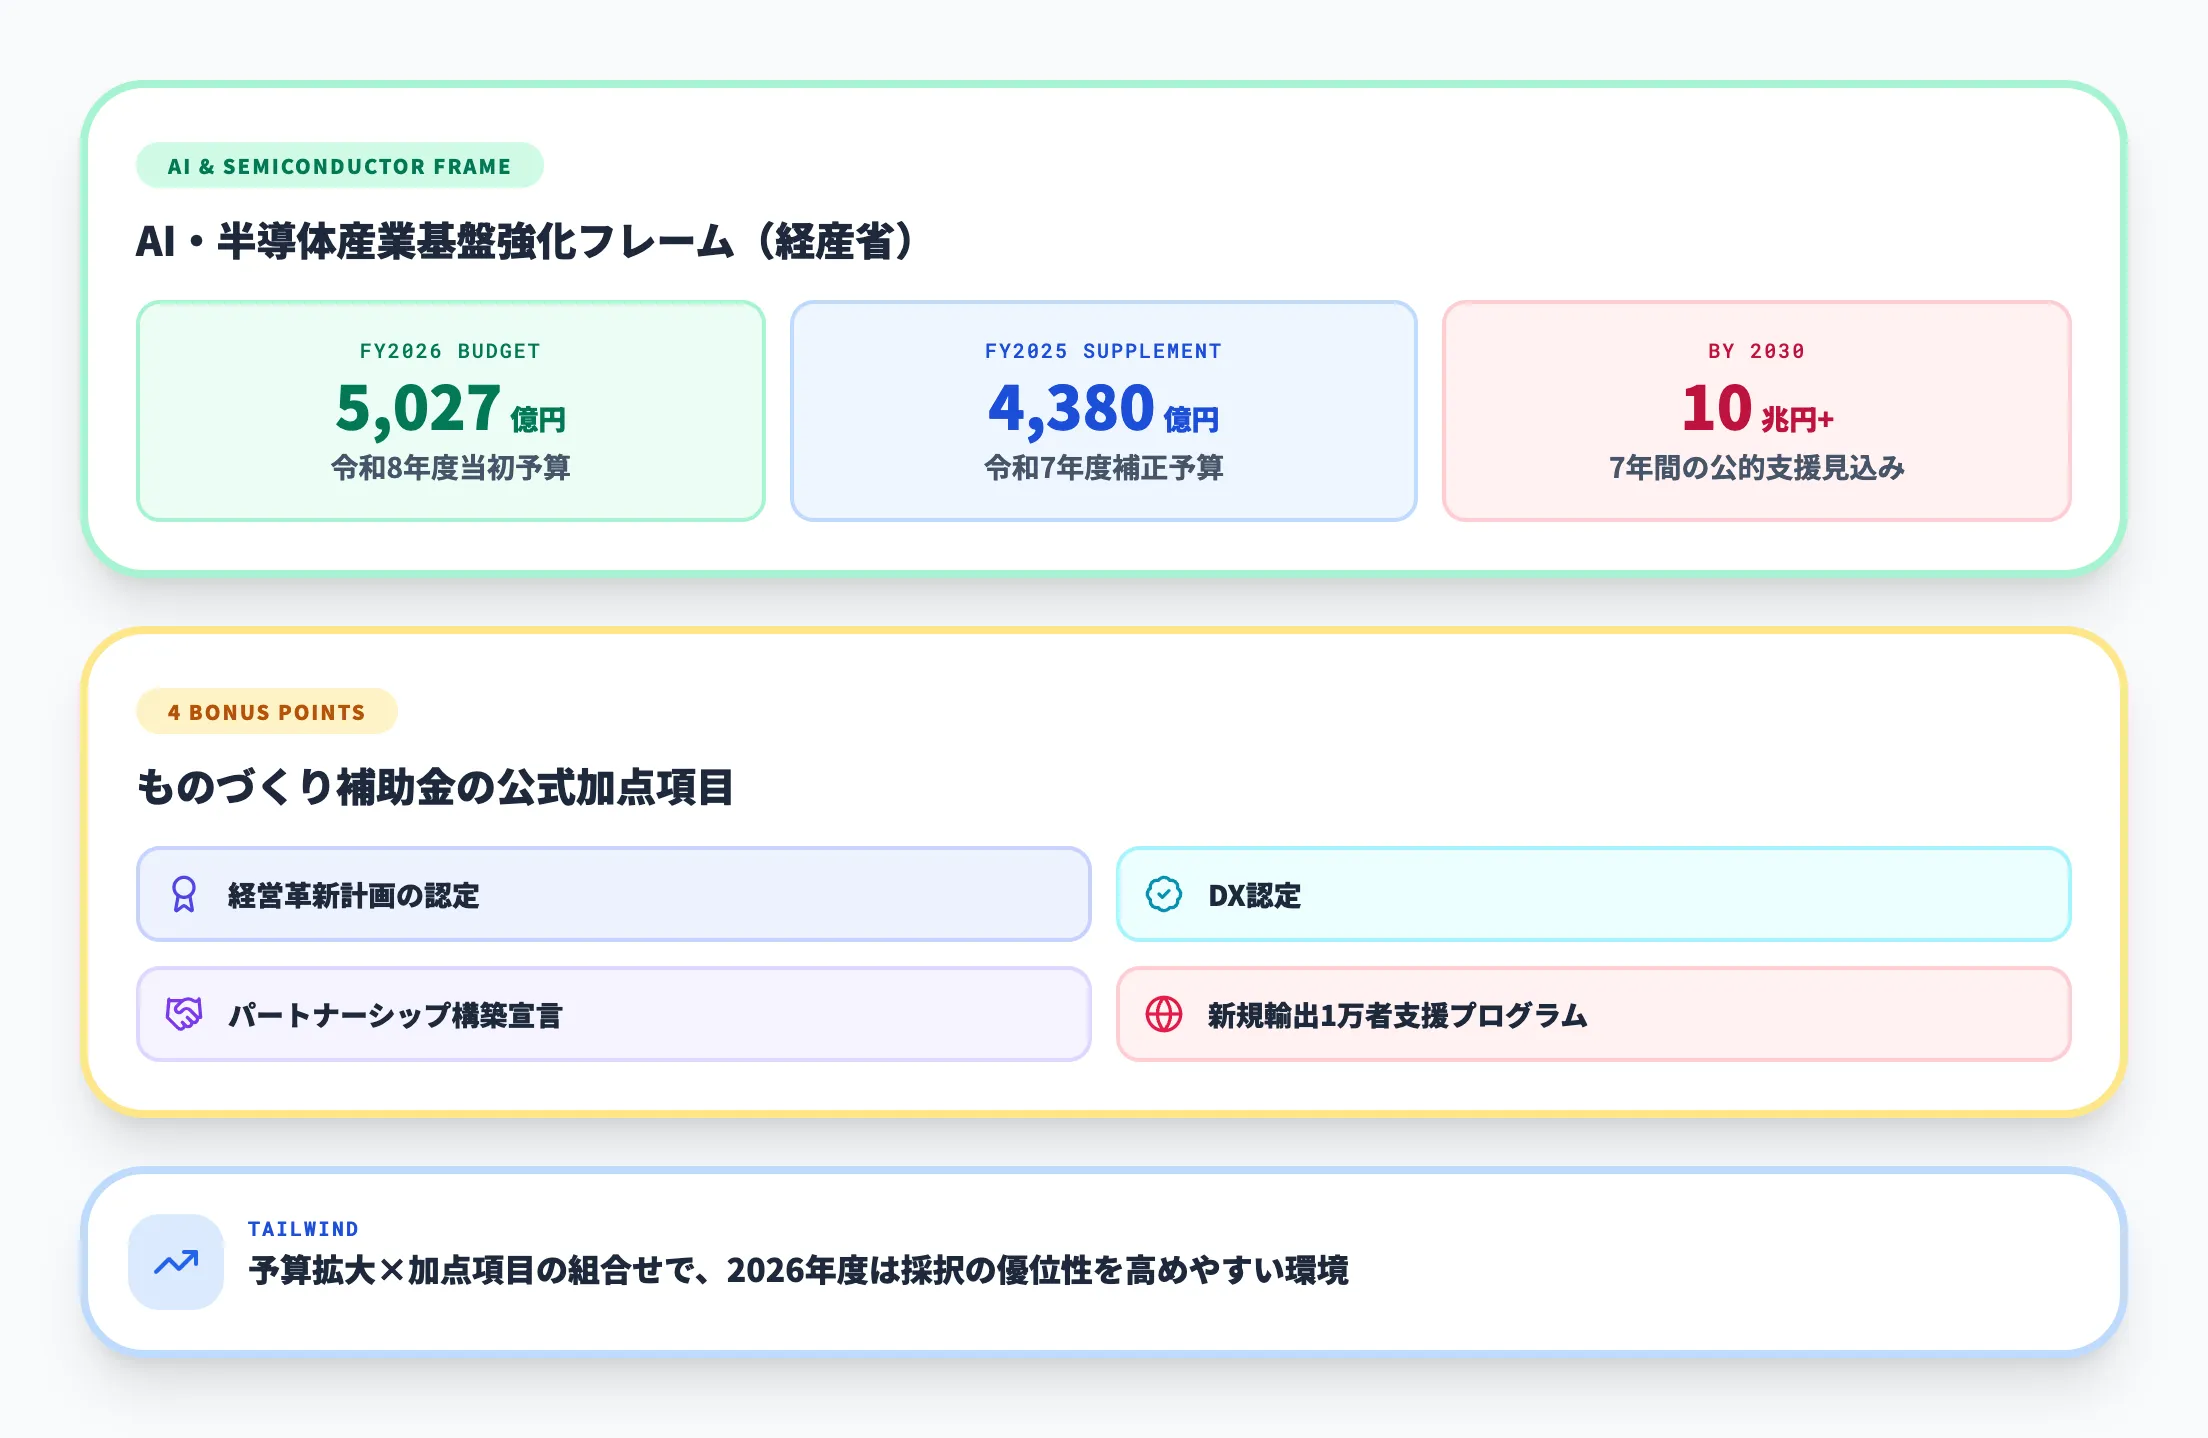Click the award ribbon icon beside 経営革新計画の認定
This screenshot has width=2208, height=1438.
coord(184,895)
